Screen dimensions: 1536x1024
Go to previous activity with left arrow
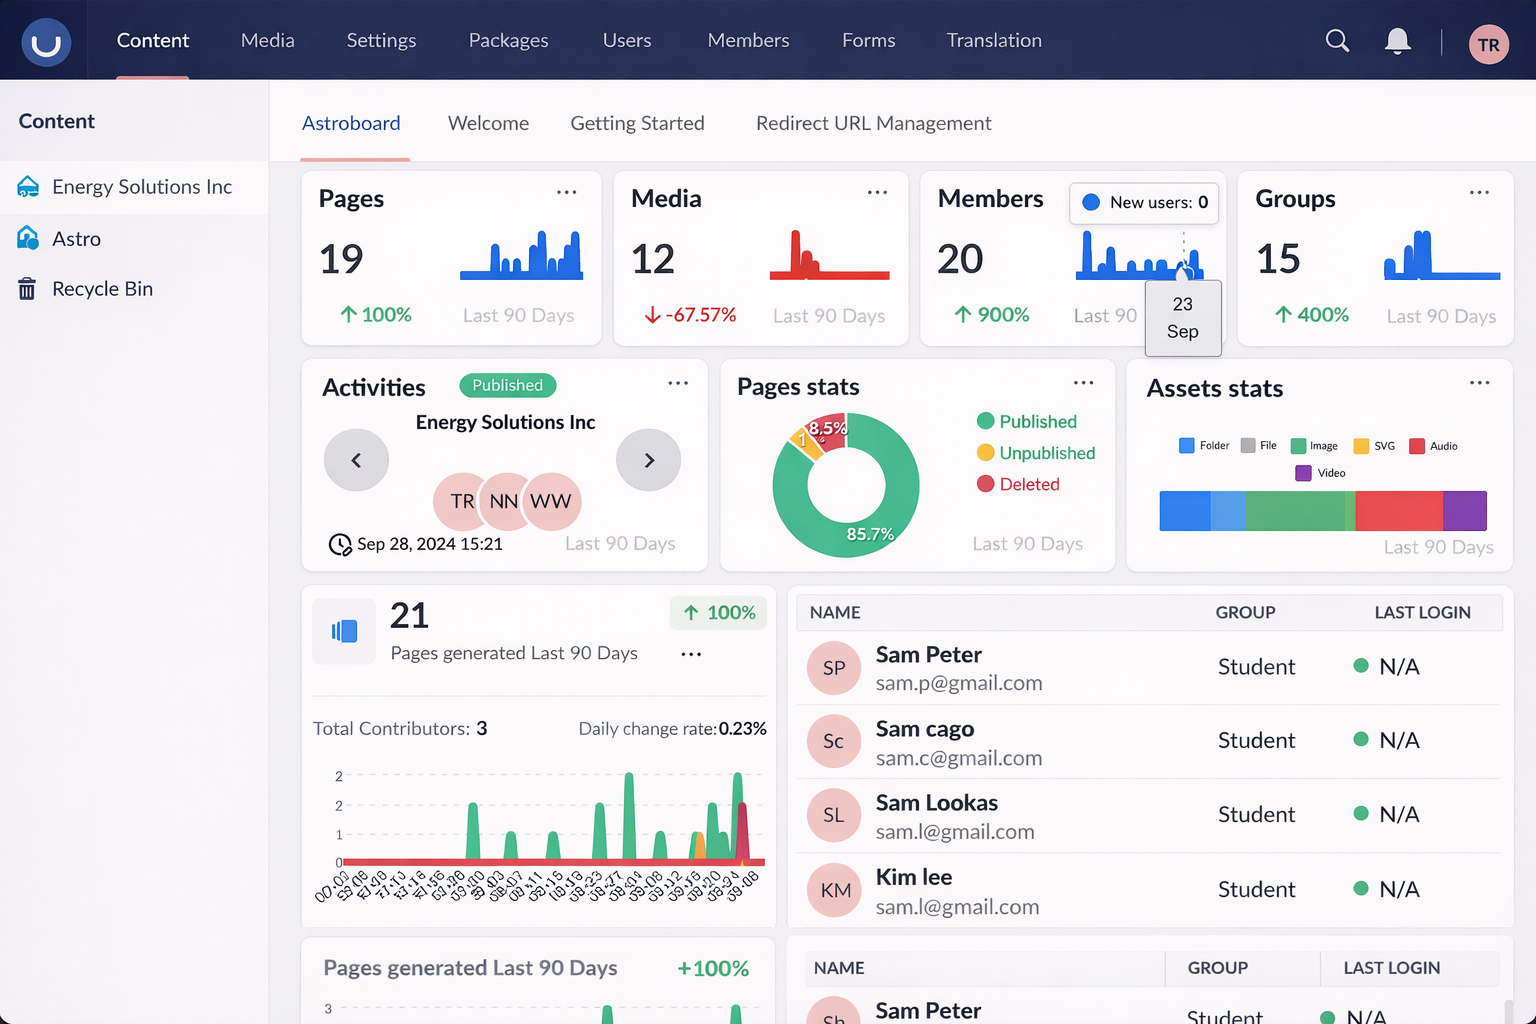click(x=356, y=460)
